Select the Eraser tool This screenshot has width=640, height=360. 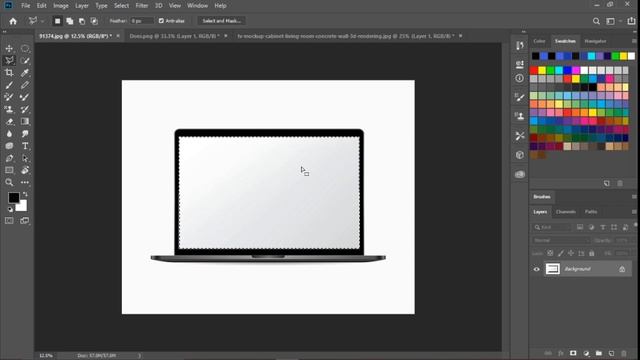[x=9, y=122]
